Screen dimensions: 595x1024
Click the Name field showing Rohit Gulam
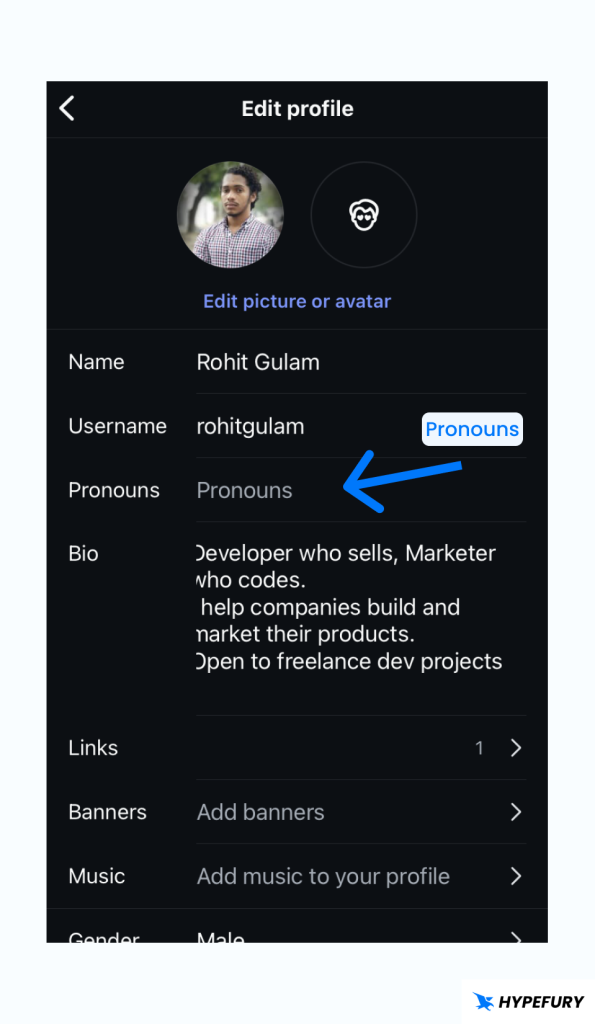[258, 362]
